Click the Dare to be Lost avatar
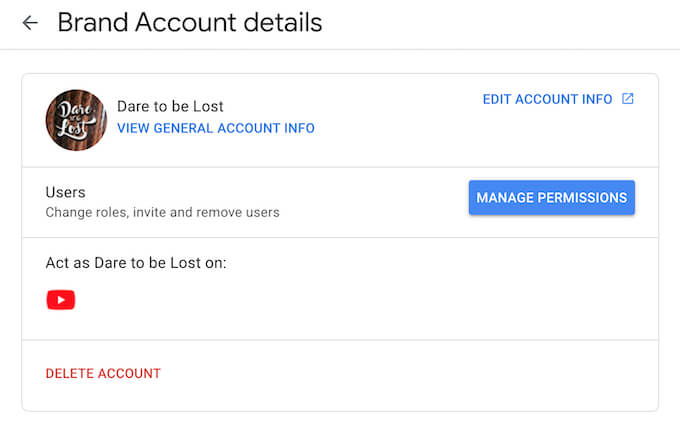This screenshot has height=437, width=680. pyautogui.click(x=76, y=120)
